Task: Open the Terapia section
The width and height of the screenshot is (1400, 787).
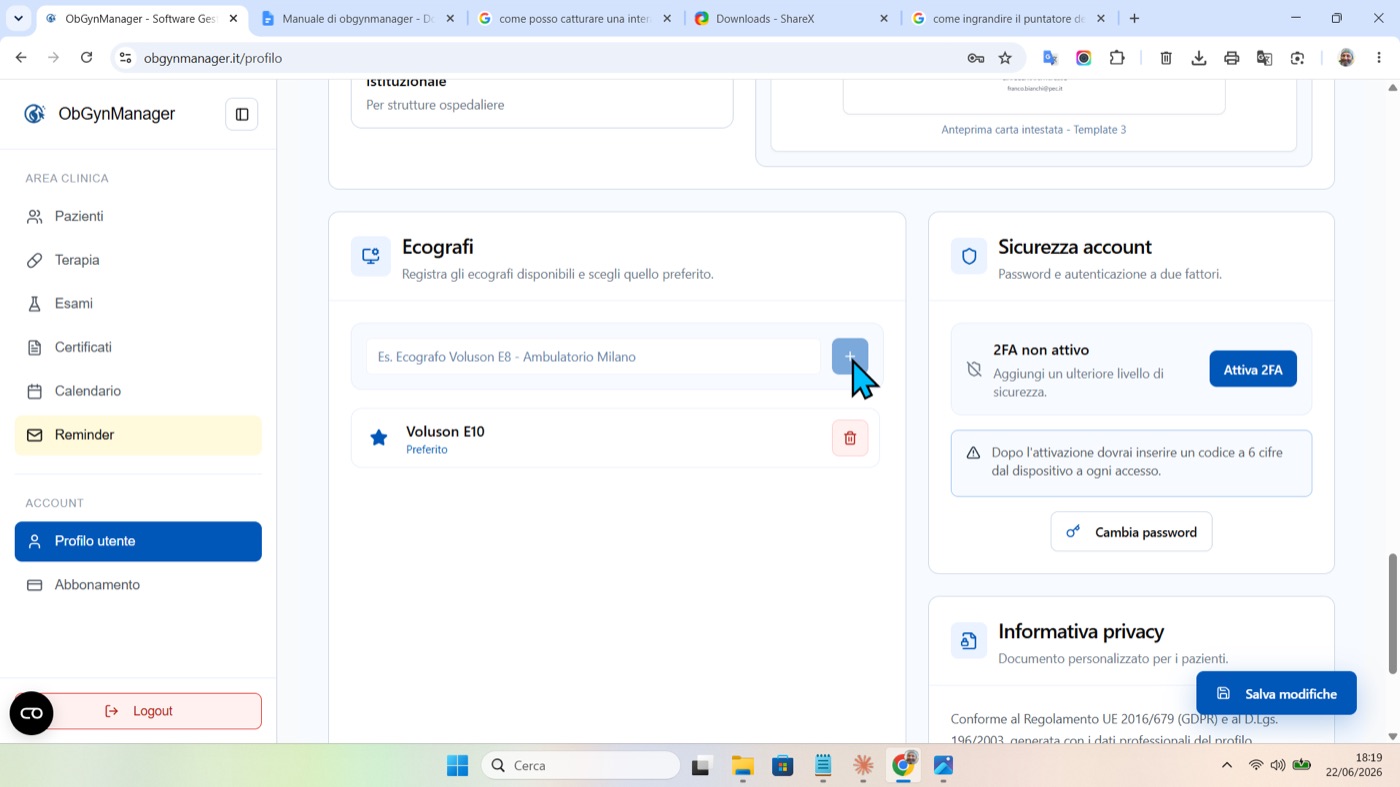Action: [138, 260]
